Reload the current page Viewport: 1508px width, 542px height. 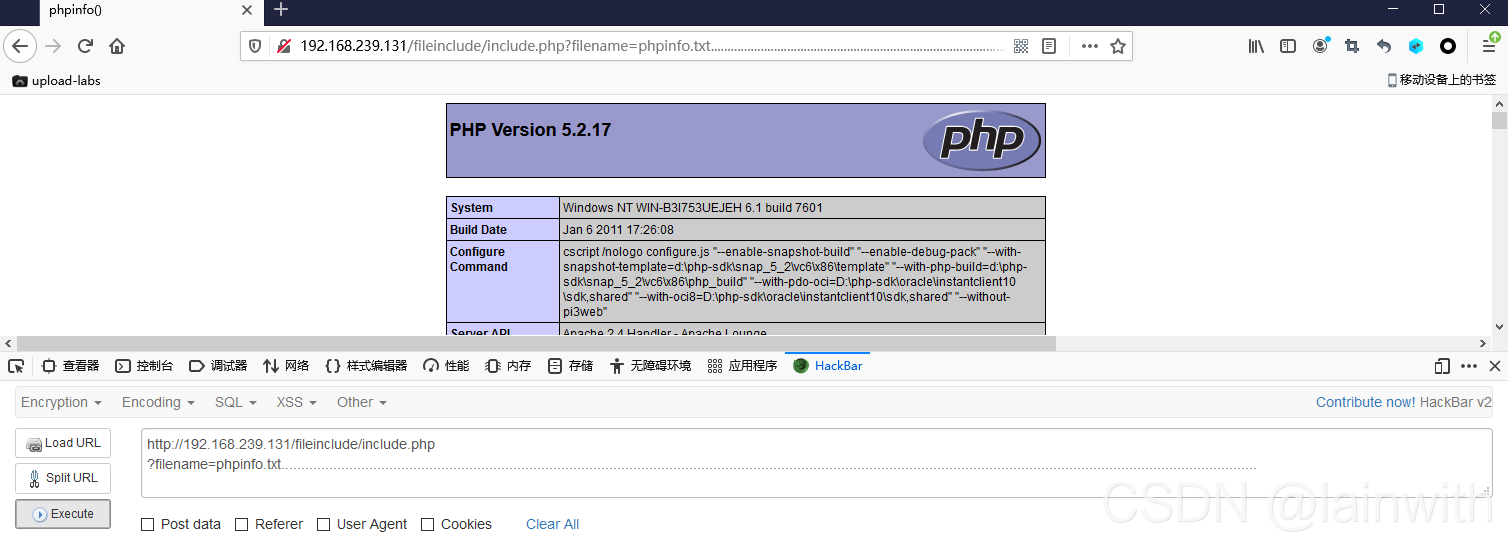pyautogui.click(x=86, y=46)
